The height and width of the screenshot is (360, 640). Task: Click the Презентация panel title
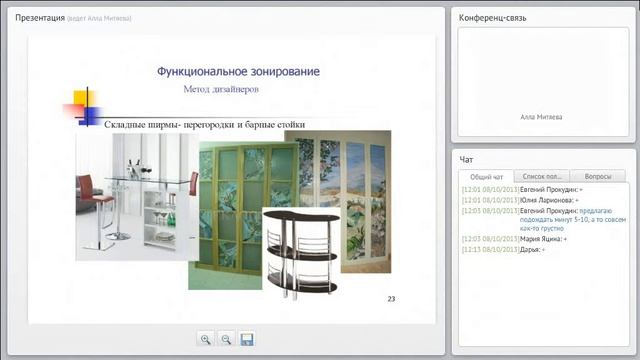coord(40,18)
